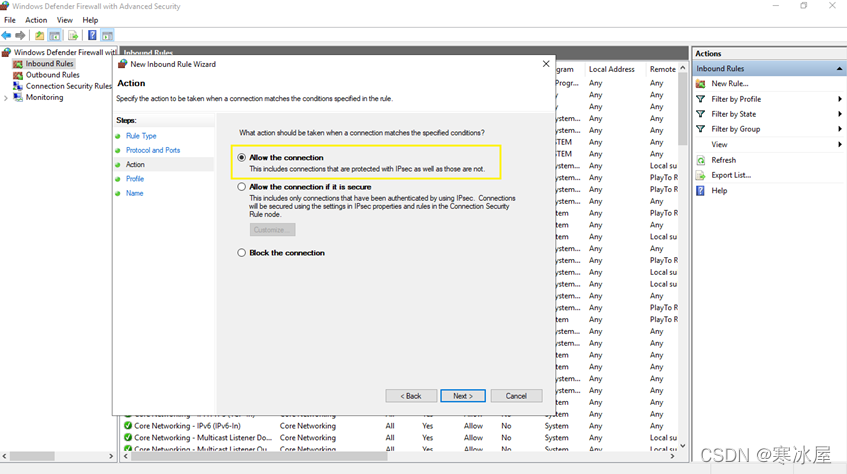Select the Outbound Rules tree icon
This screenshot has width=847, height=474.
coord(18,75)
